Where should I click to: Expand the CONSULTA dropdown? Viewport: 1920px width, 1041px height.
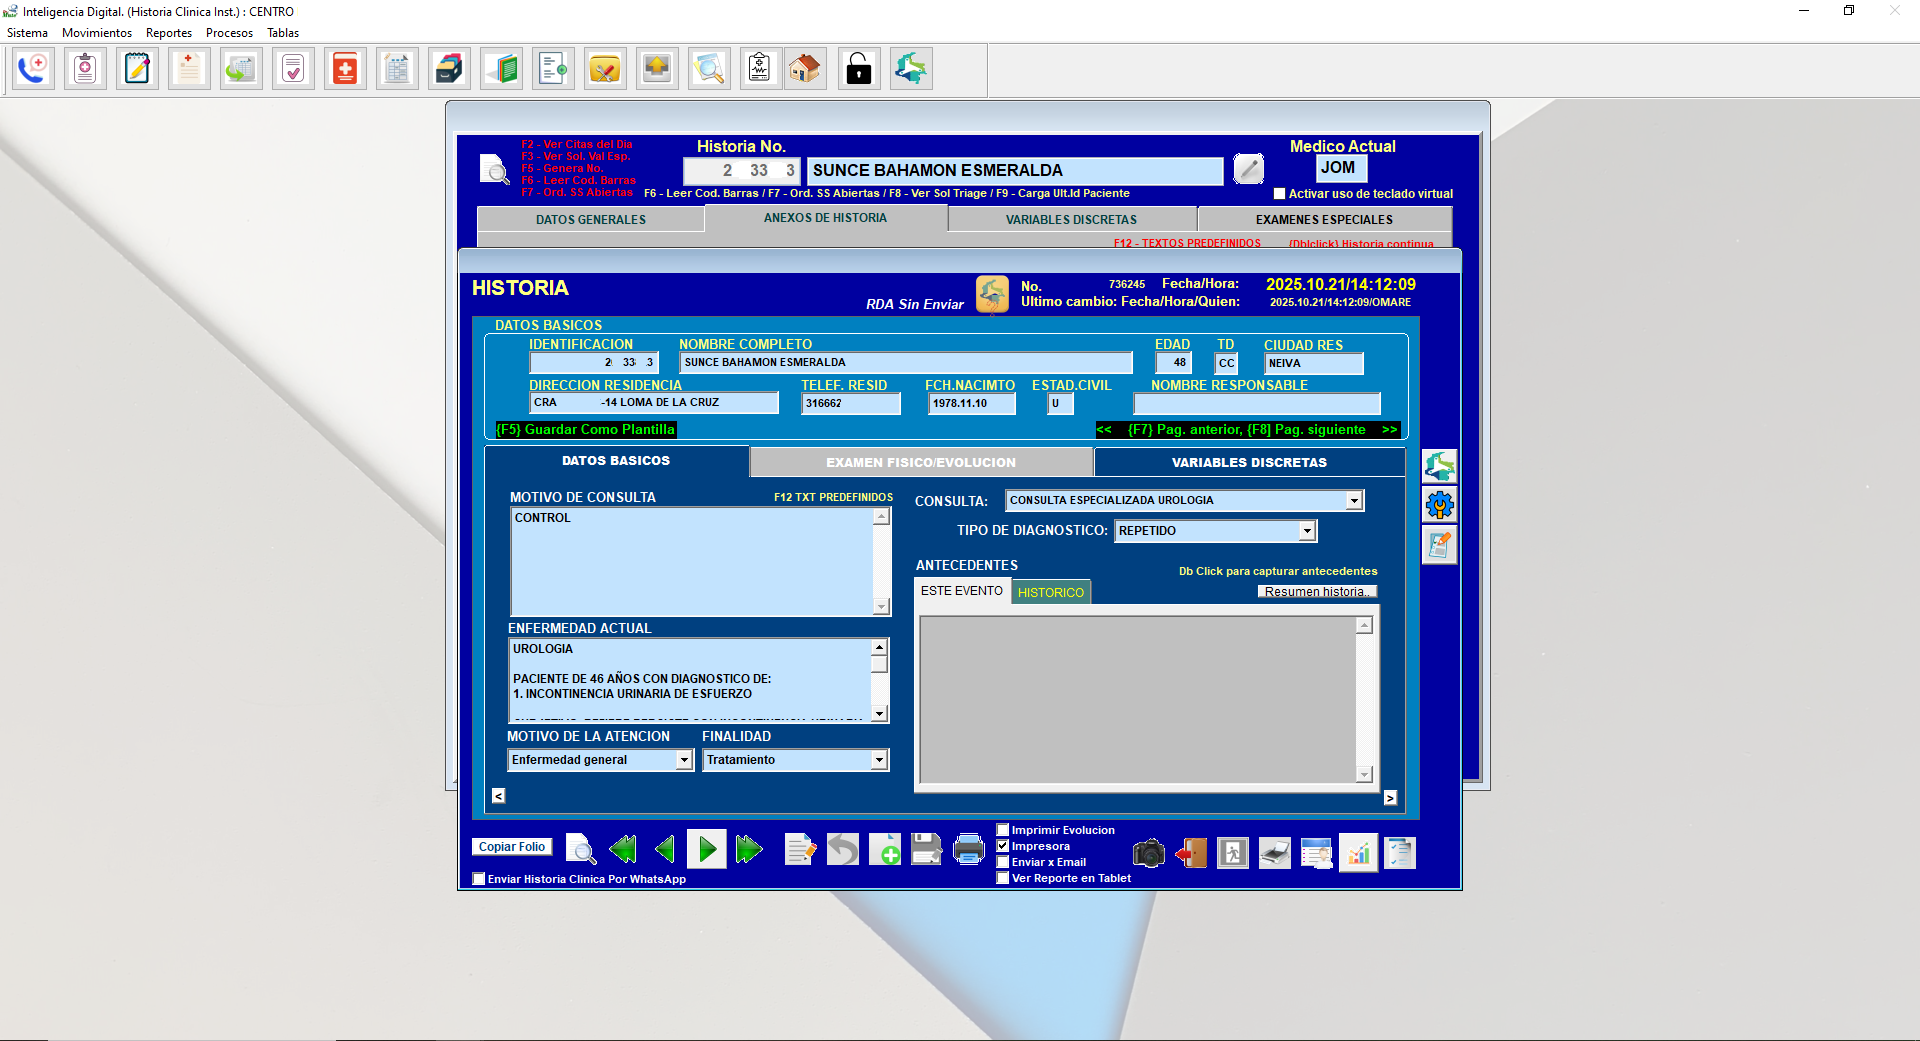(1354, 501)
